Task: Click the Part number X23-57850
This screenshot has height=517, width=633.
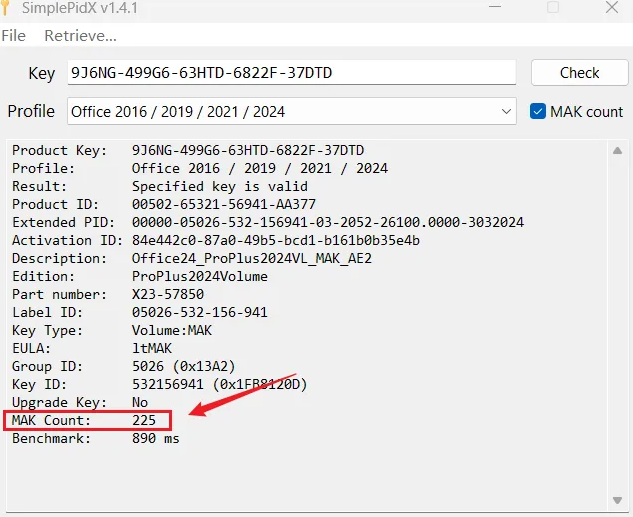Action: 168,294
